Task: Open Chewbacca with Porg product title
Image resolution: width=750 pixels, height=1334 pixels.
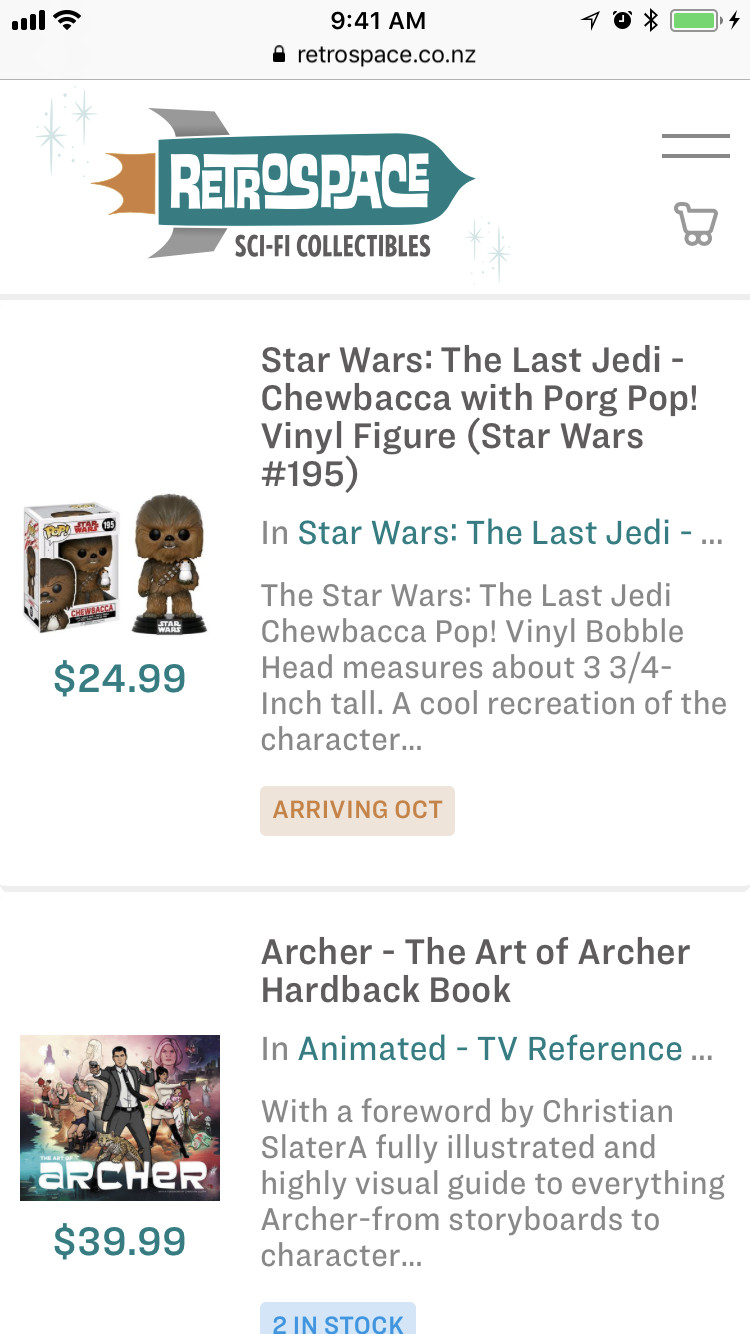Action: 479,417
